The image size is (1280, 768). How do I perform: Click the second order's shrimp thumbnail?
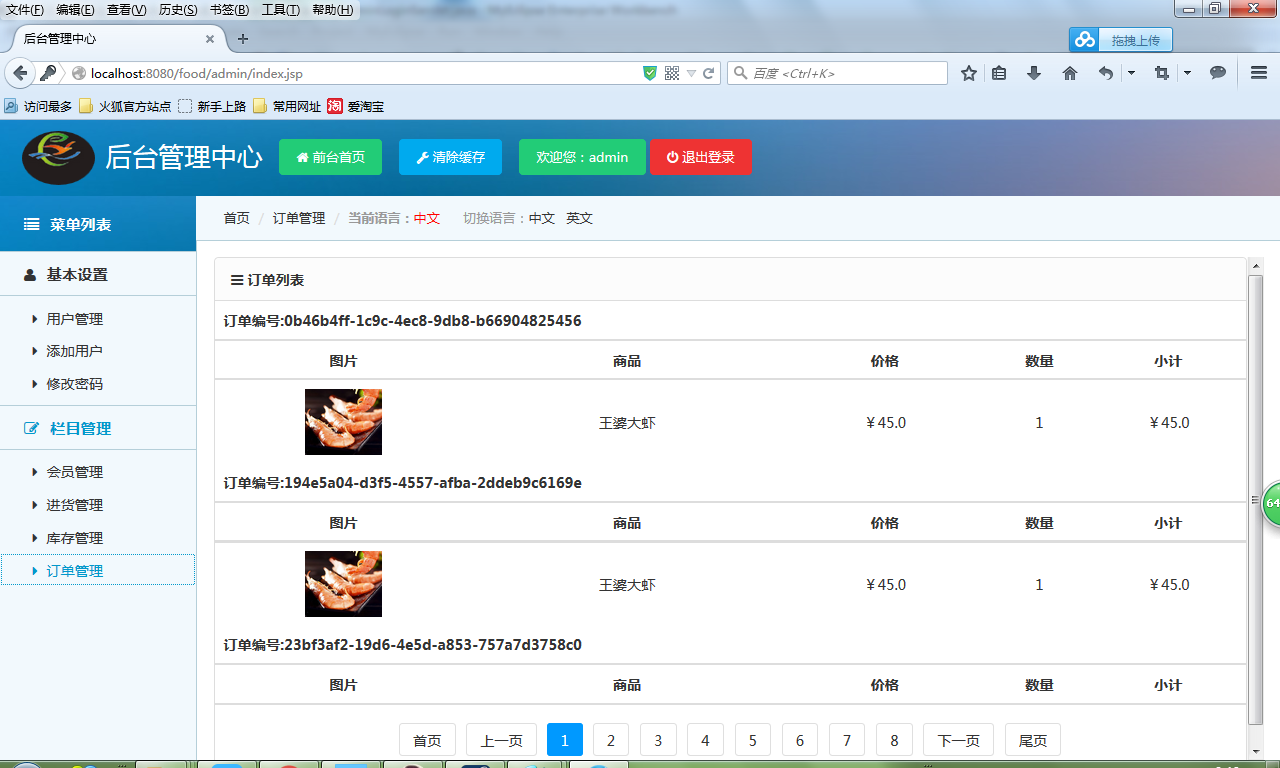(343, 584)
